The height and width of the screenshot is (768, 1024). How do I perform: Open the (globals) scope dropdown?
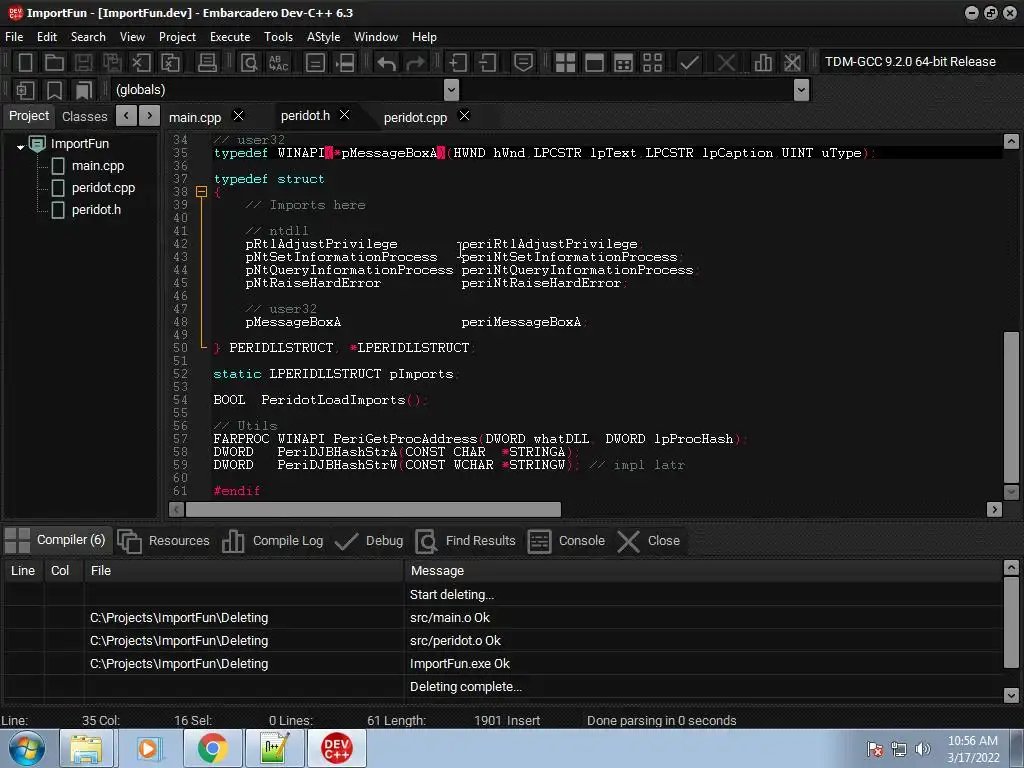[x=451, y=89]
